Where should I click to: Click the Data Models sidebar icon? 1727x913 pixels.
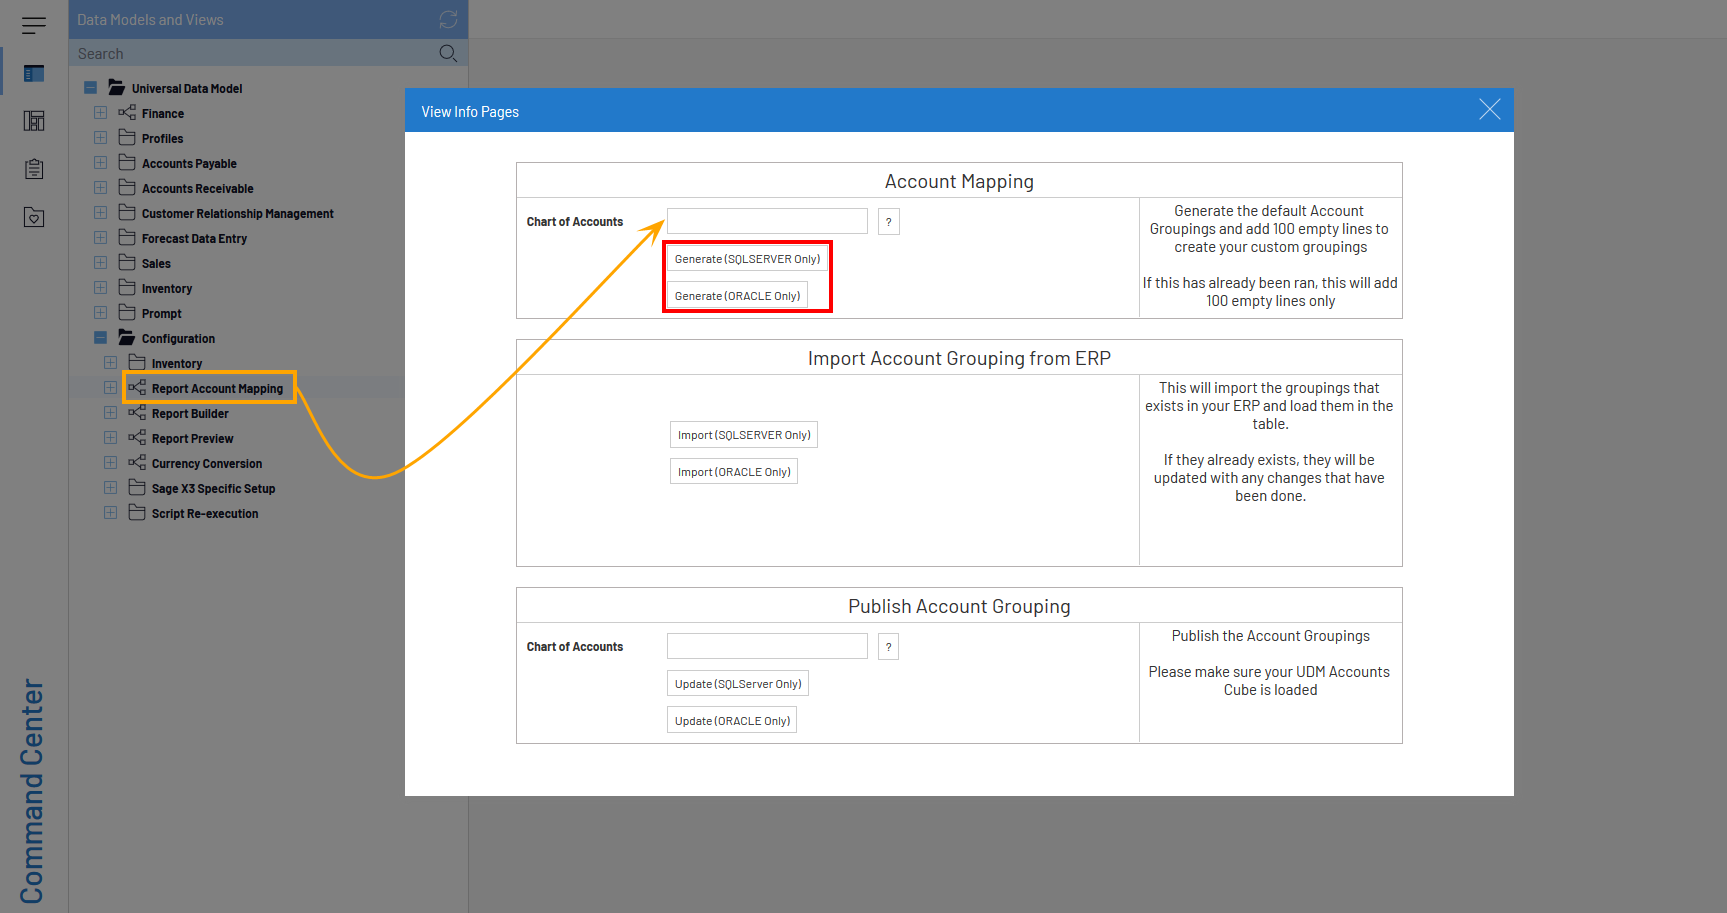point(34,73)
